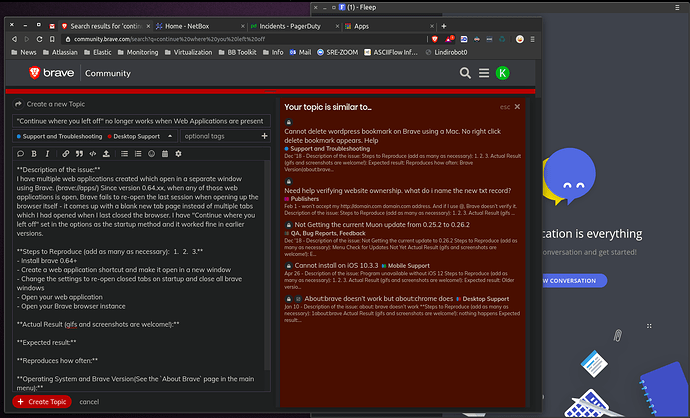Click the optional tags input field
This screenshot has width=690, height=418.
tap(220, 136)
